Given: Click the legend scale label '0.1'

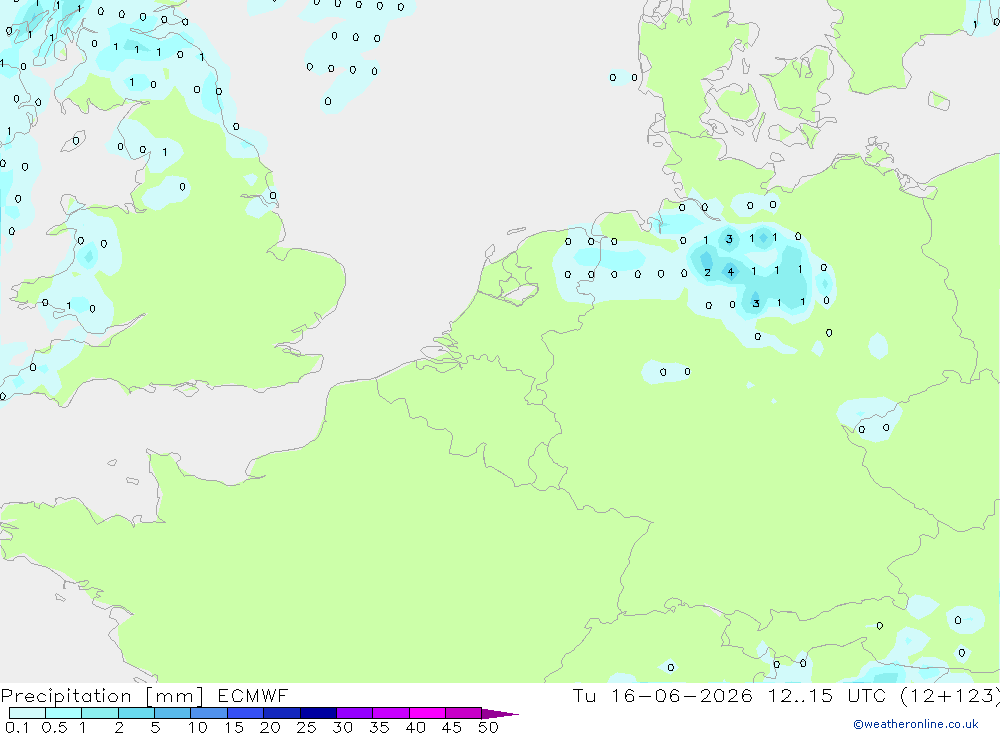Looking at the screenshot, I should tap(17, 727).
